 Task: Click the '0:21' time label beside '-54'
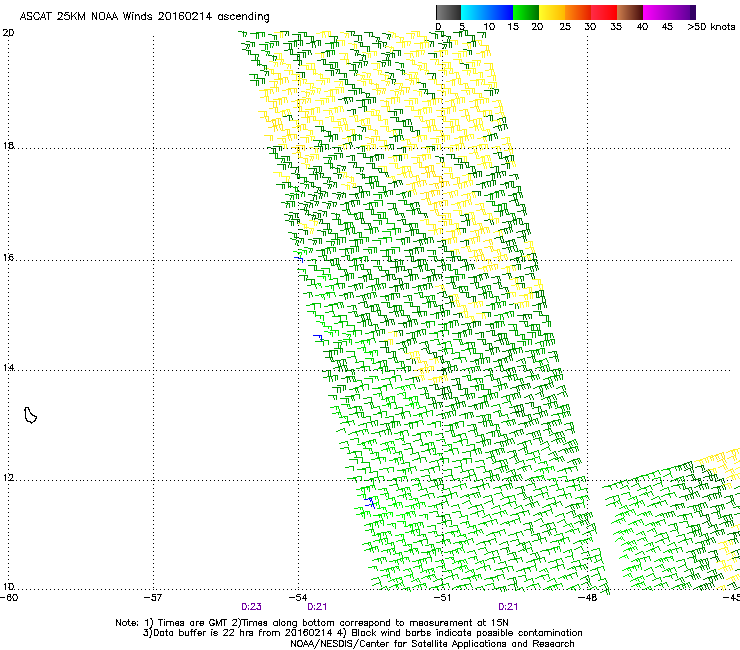pyautogui.click(x=317, y=607)
